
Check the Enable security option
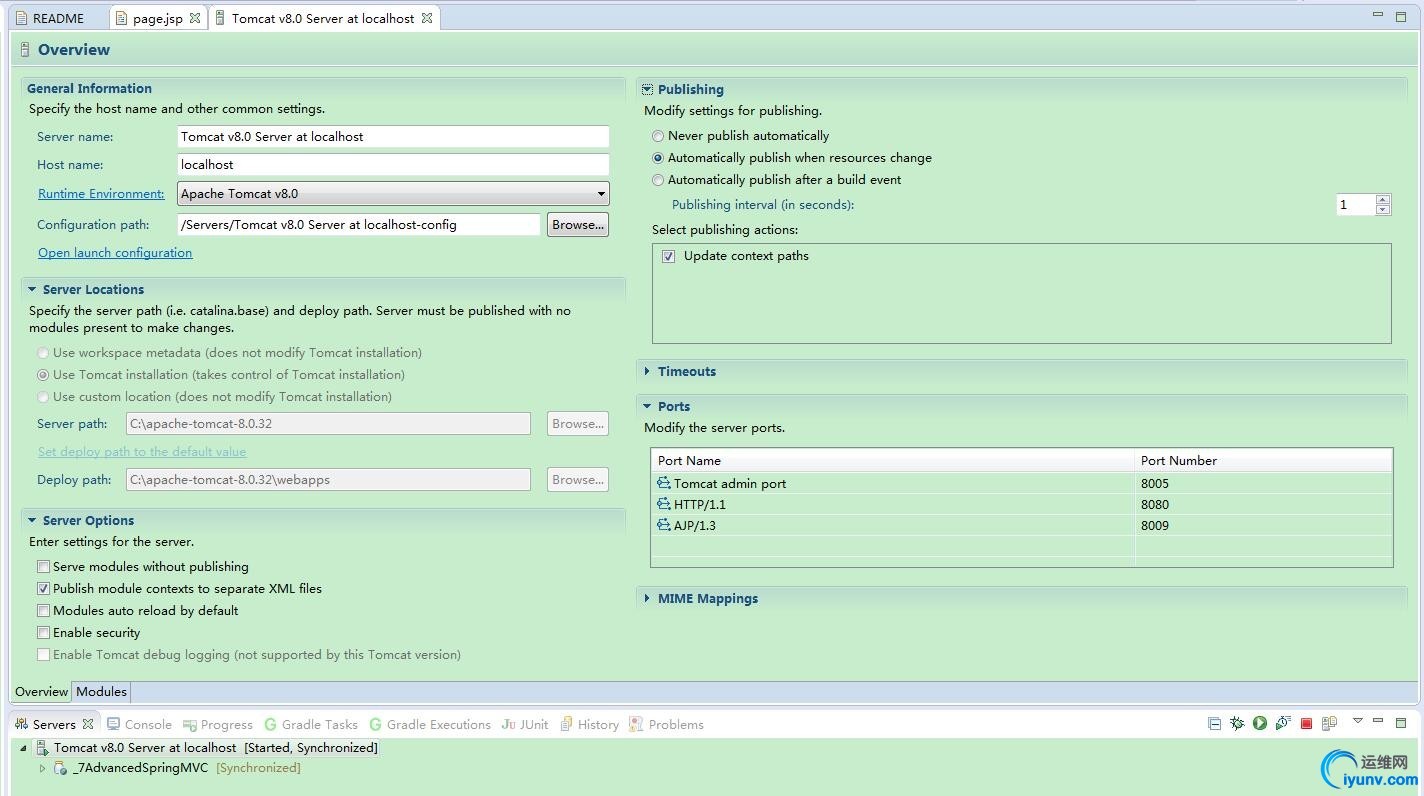[43, 633]
